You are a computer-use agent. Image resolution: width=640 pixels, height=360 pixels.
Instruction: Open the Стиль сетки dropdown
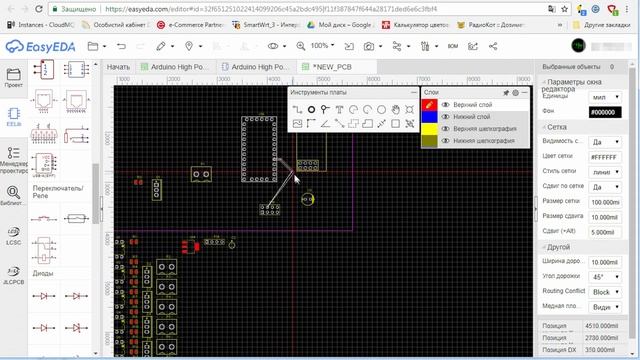coord(605,172)
